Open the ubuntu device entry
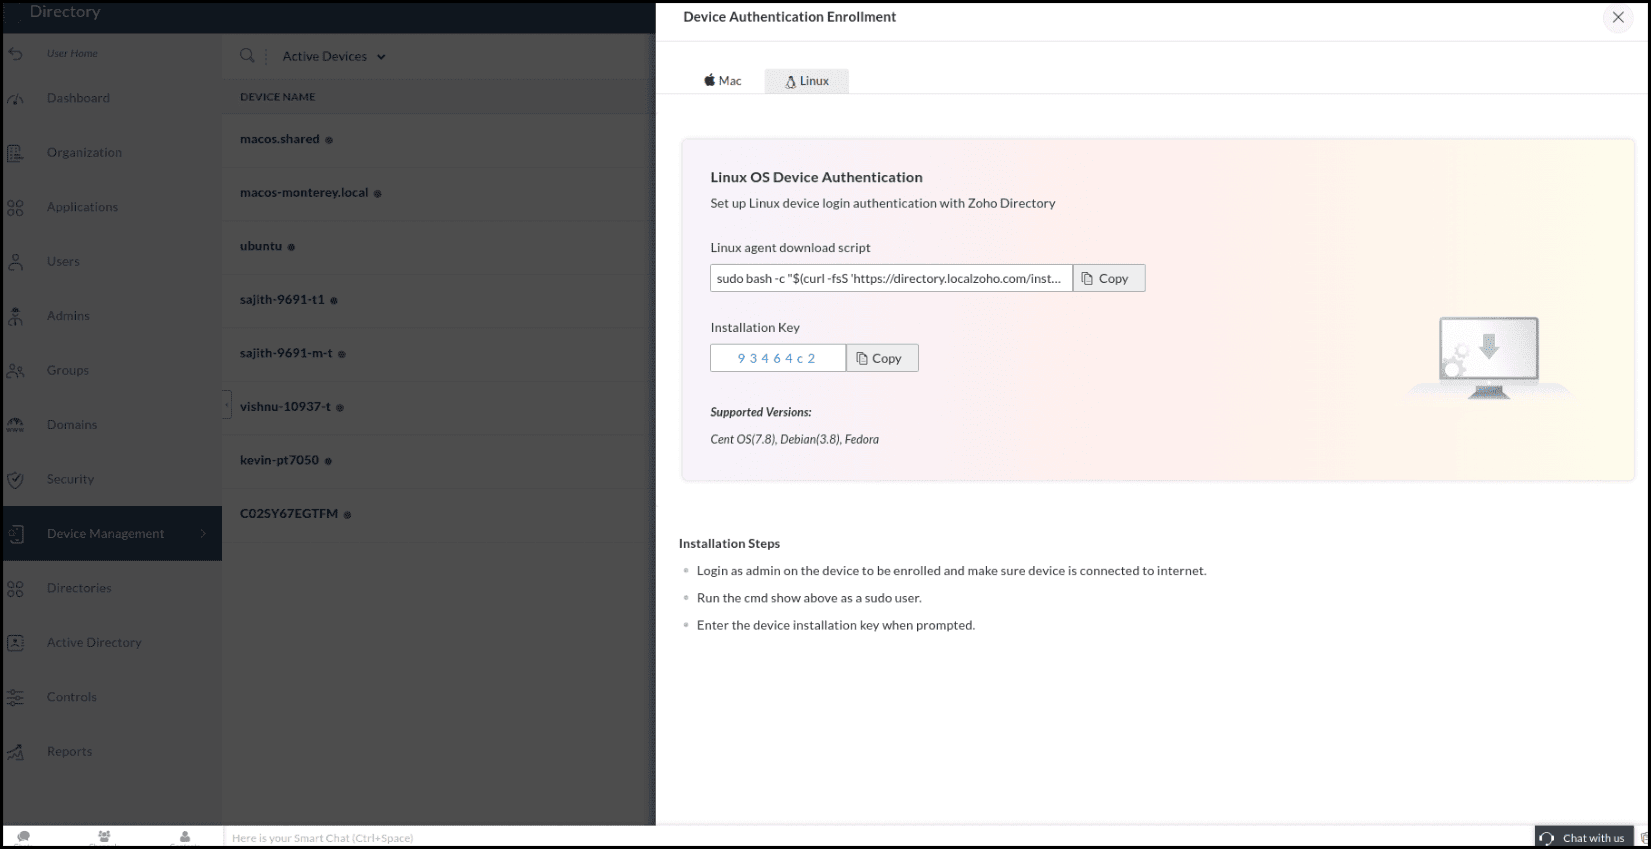Screen dimensions: 1651x849 click(261, 246)
